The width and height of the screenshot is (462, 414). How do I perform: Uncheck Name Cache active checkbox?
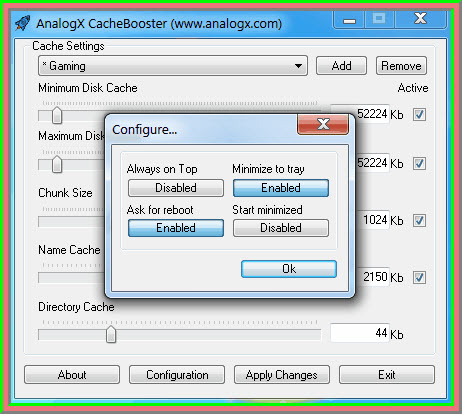419,277
